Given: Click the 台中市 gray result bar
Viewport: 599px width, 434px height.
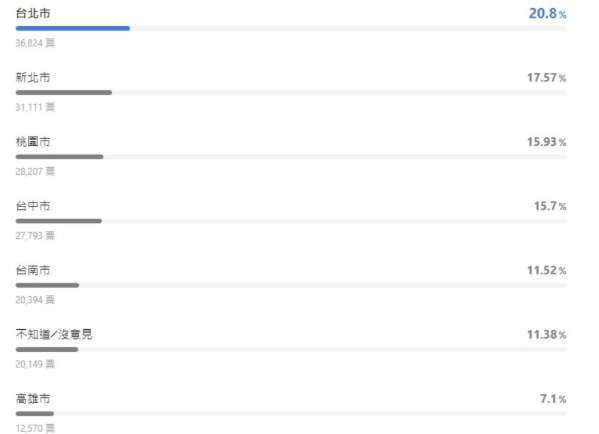Looking at the screenshot, I should coord(58,221).
